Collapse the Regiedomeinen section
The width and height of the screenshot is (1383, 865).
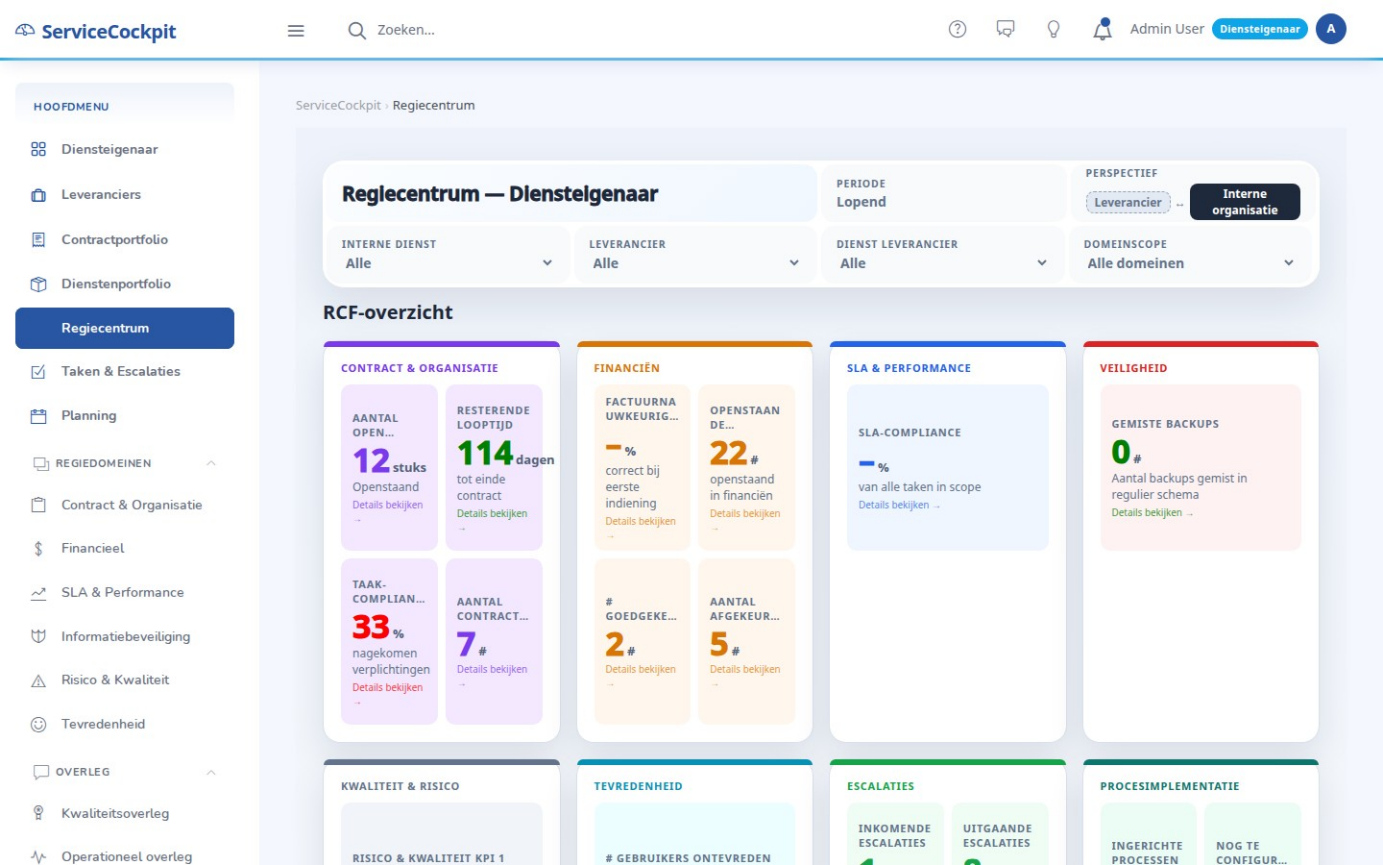pyautogui.click(x=210, y=464)
